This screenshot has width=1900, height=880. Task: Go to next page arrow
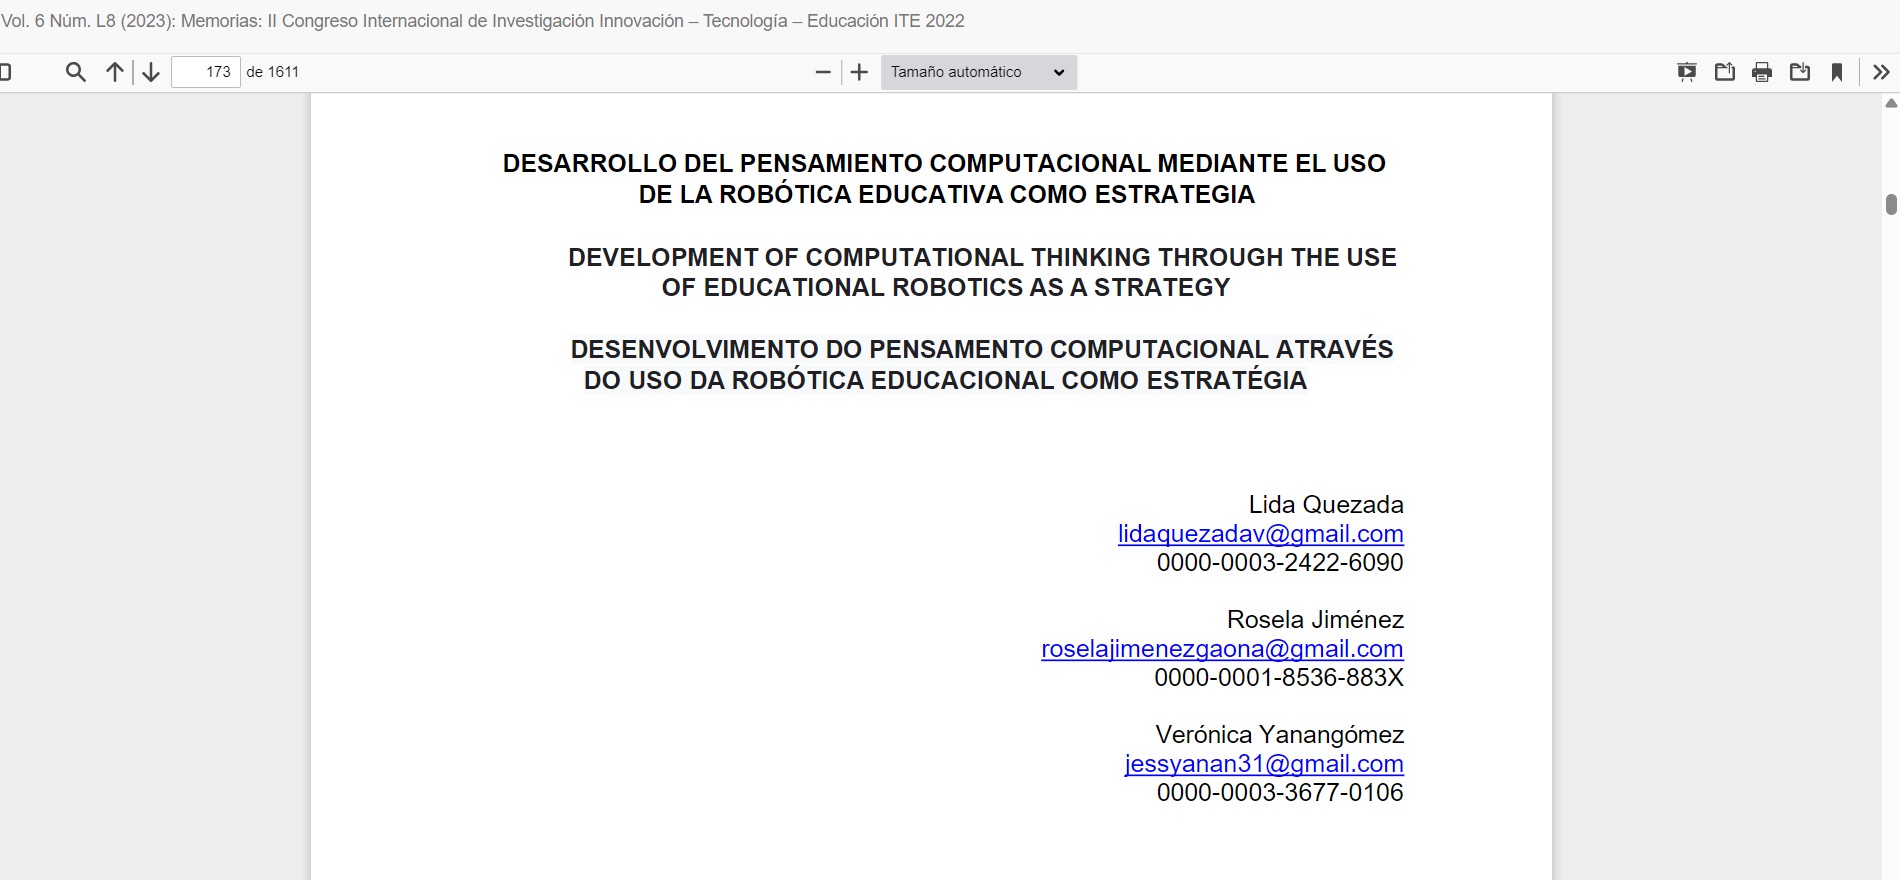pos(151,72)
